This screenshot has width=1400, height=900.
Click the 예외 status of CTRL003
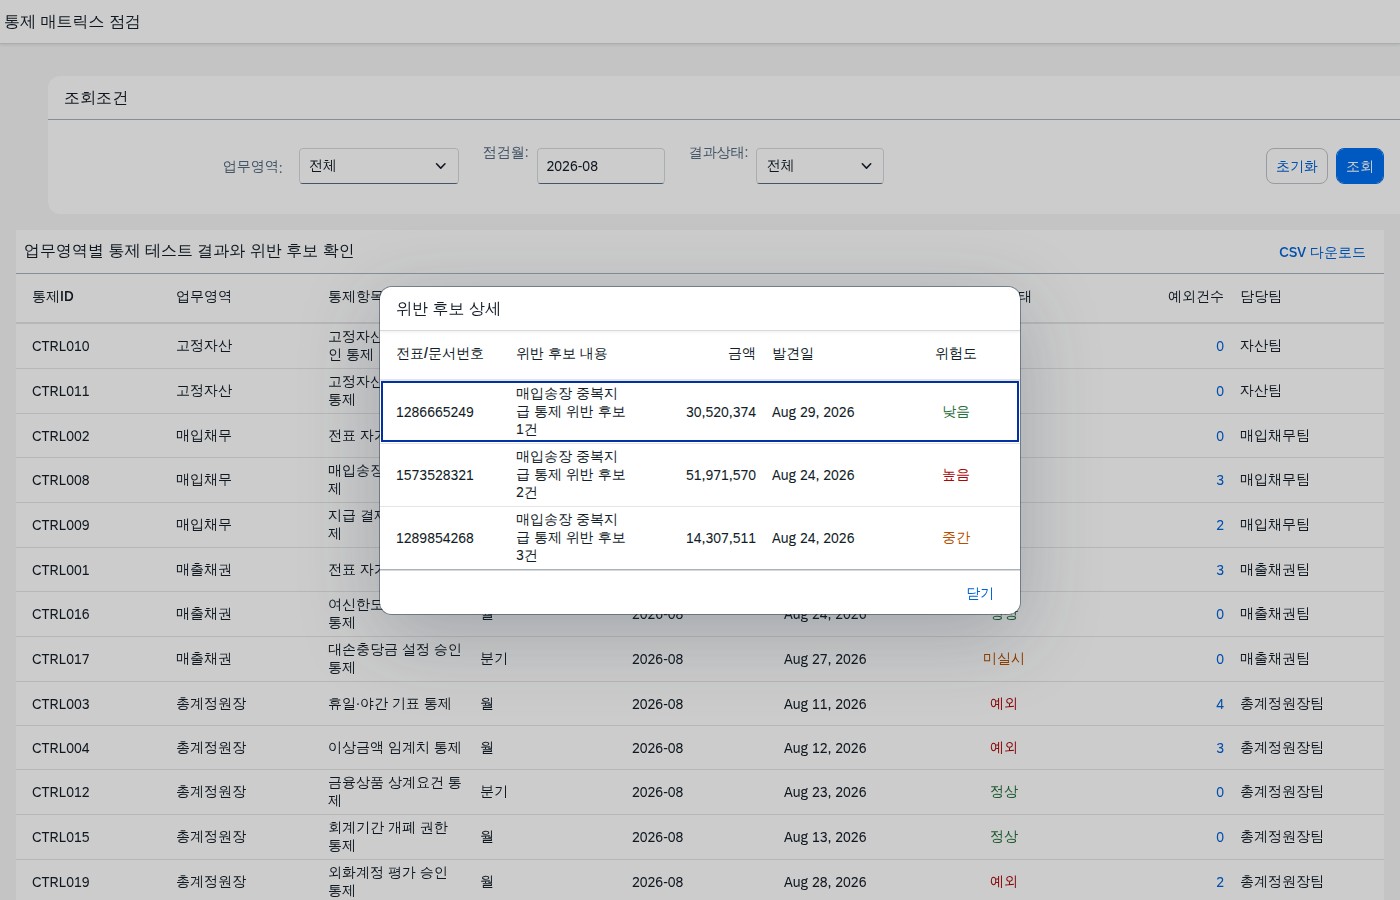point(1004,704)
